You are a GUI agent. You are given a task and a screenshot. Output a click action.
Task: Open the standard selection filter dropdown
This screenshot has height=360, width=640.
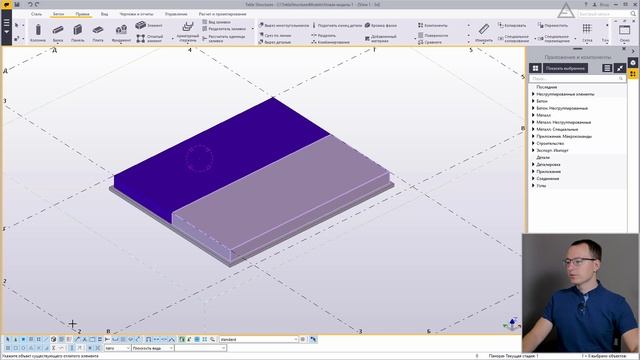click(x=259, y=340)
